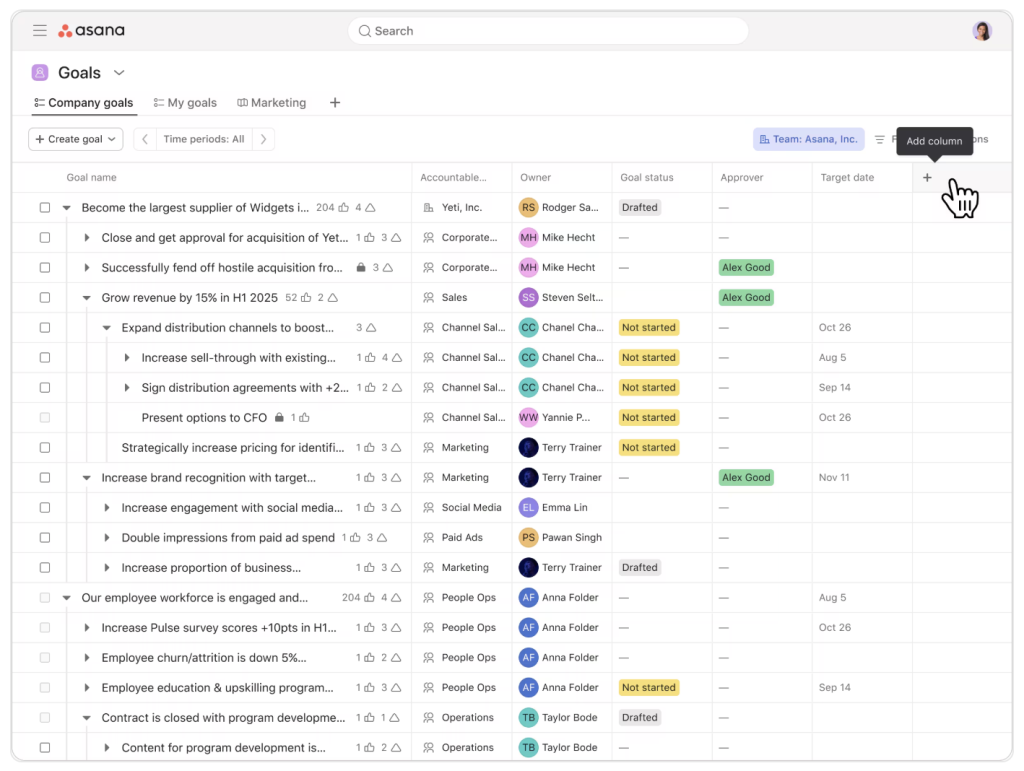Tick the checkbox for 'Become the largest supplier' goal

[x=45, y=208]
